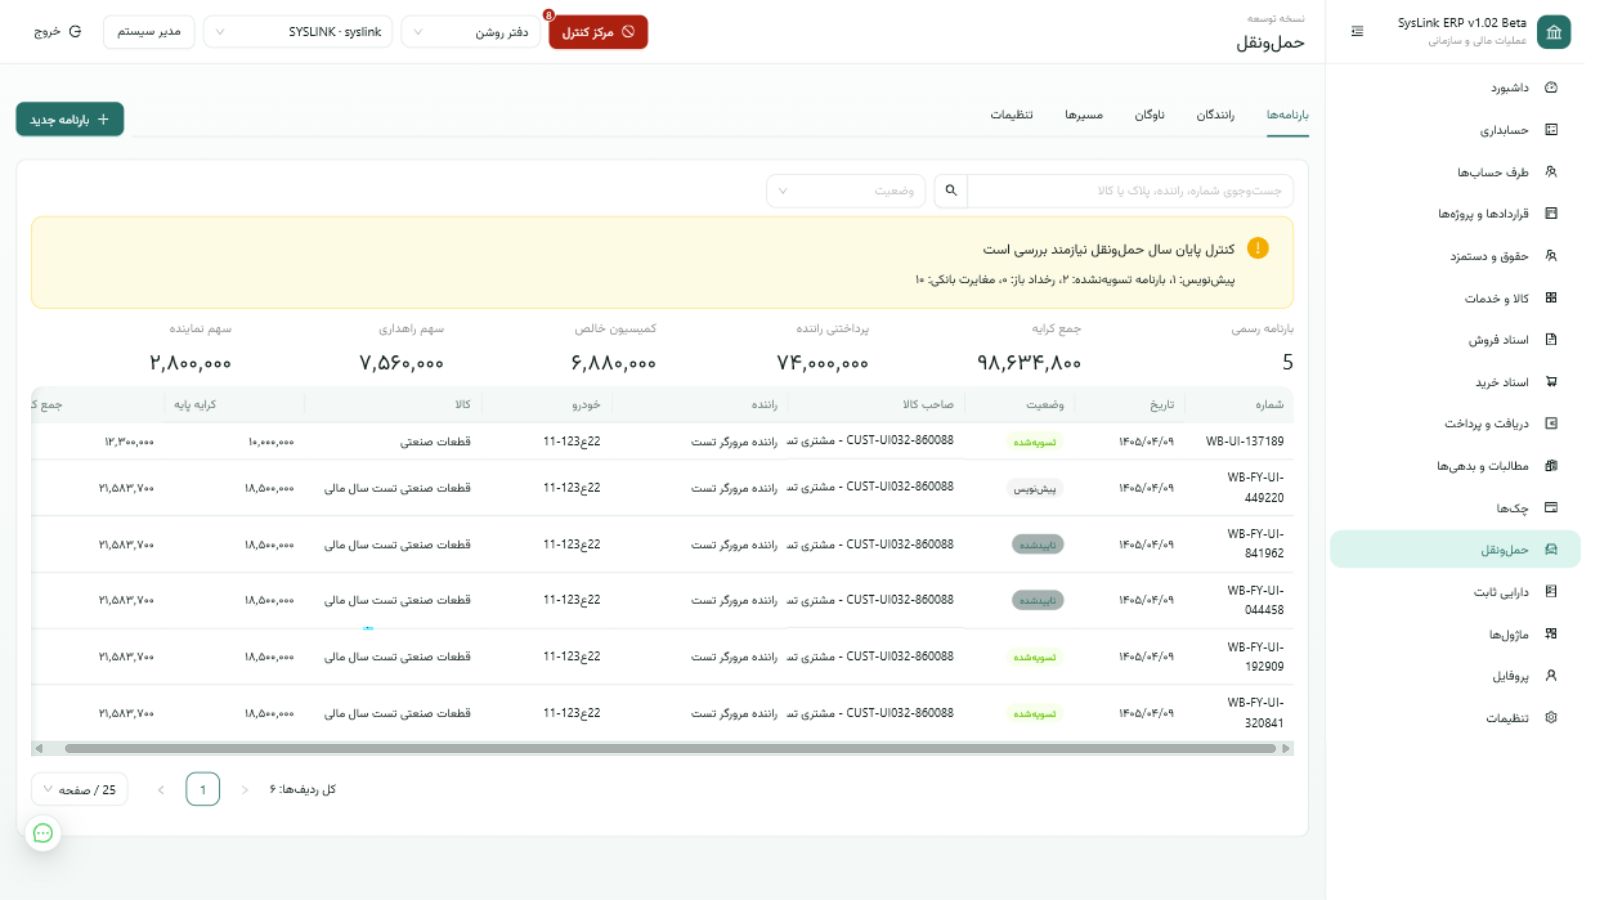1600x900 pixels.
Task: Click the yellow warning alert icon
Action: 1258,249
